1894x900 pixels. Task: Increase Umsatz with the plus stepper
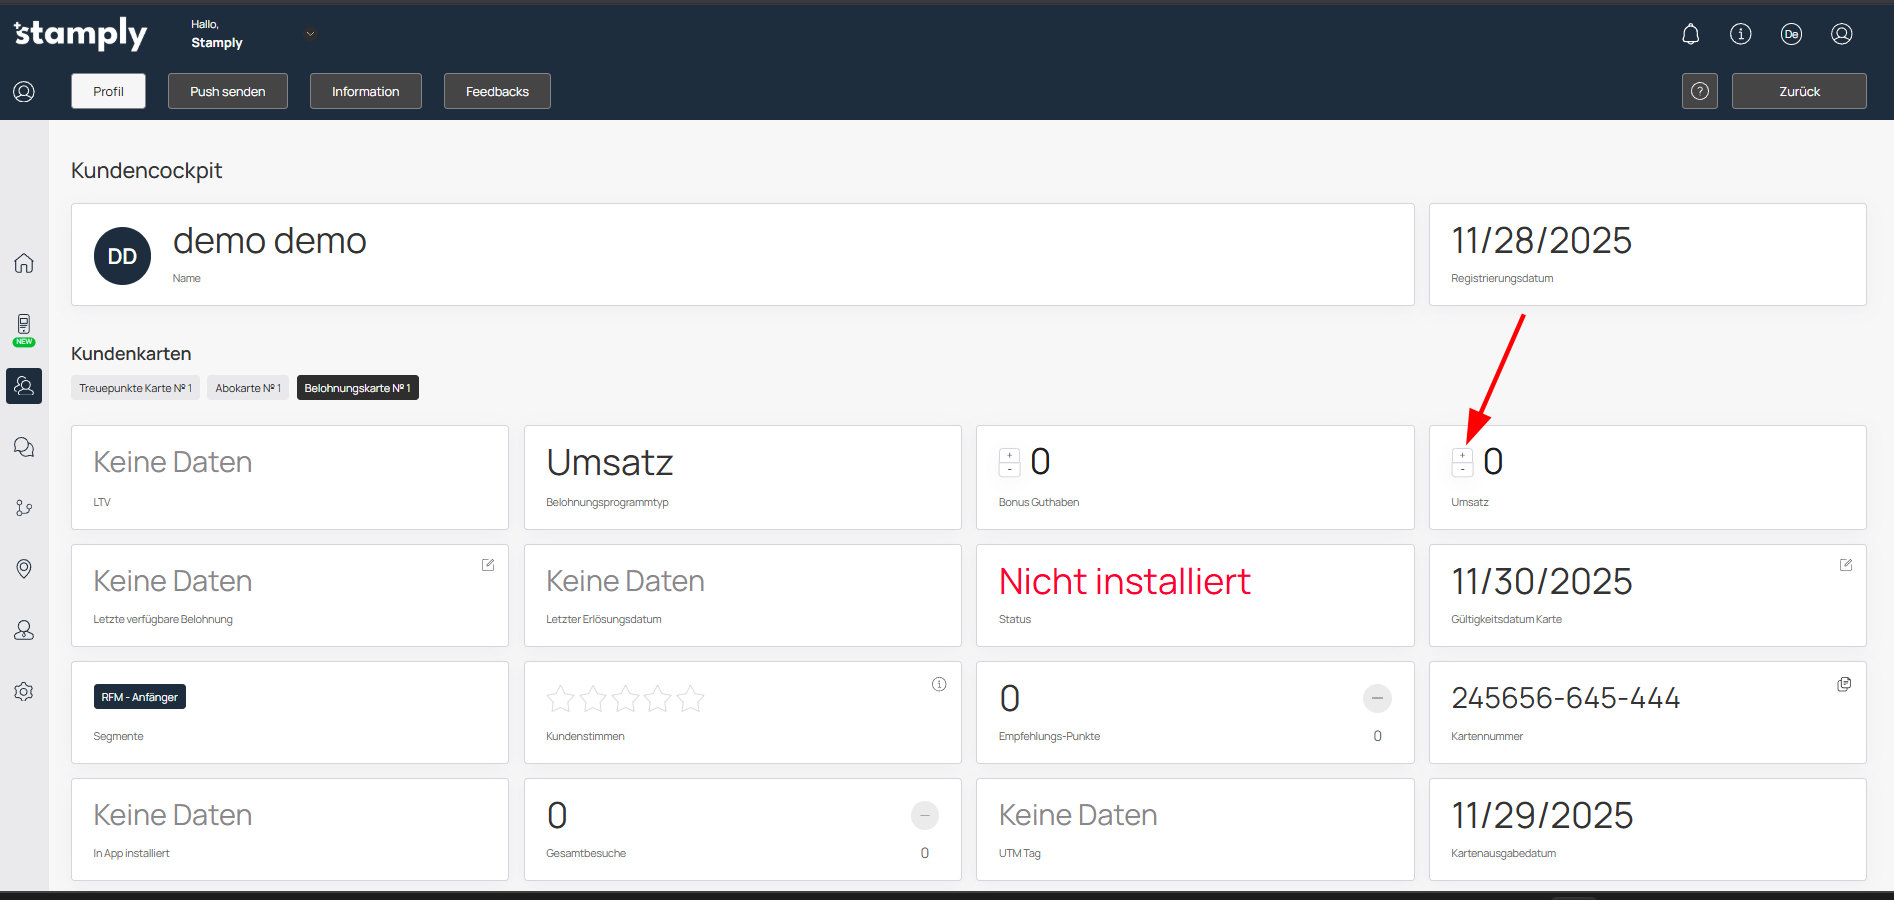point(1462,455)
